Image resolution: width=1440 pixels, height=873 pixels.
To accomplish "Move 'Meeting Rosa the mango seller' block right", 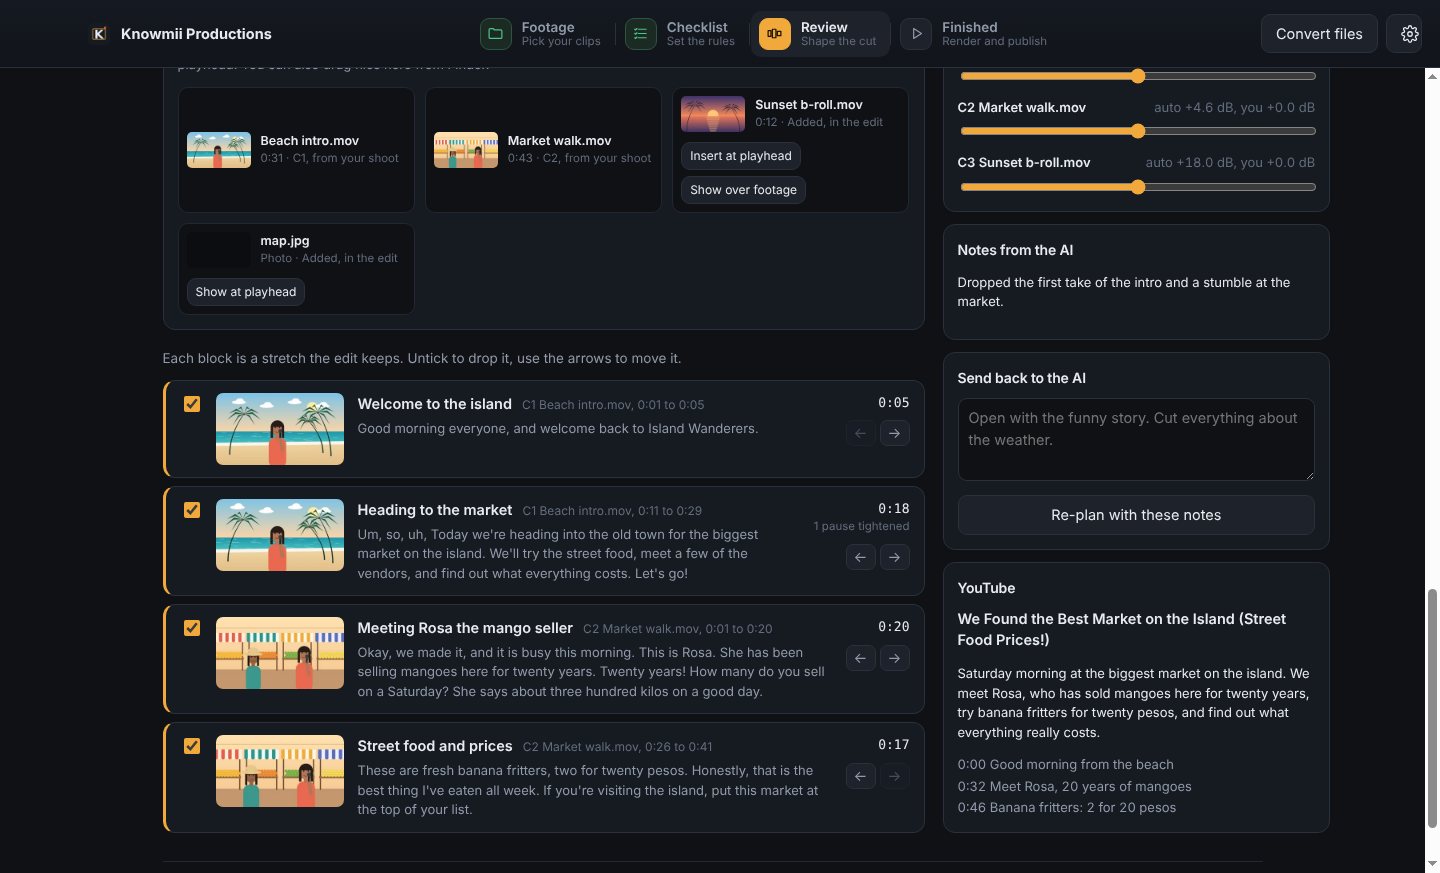I will (x=895, y=658).
